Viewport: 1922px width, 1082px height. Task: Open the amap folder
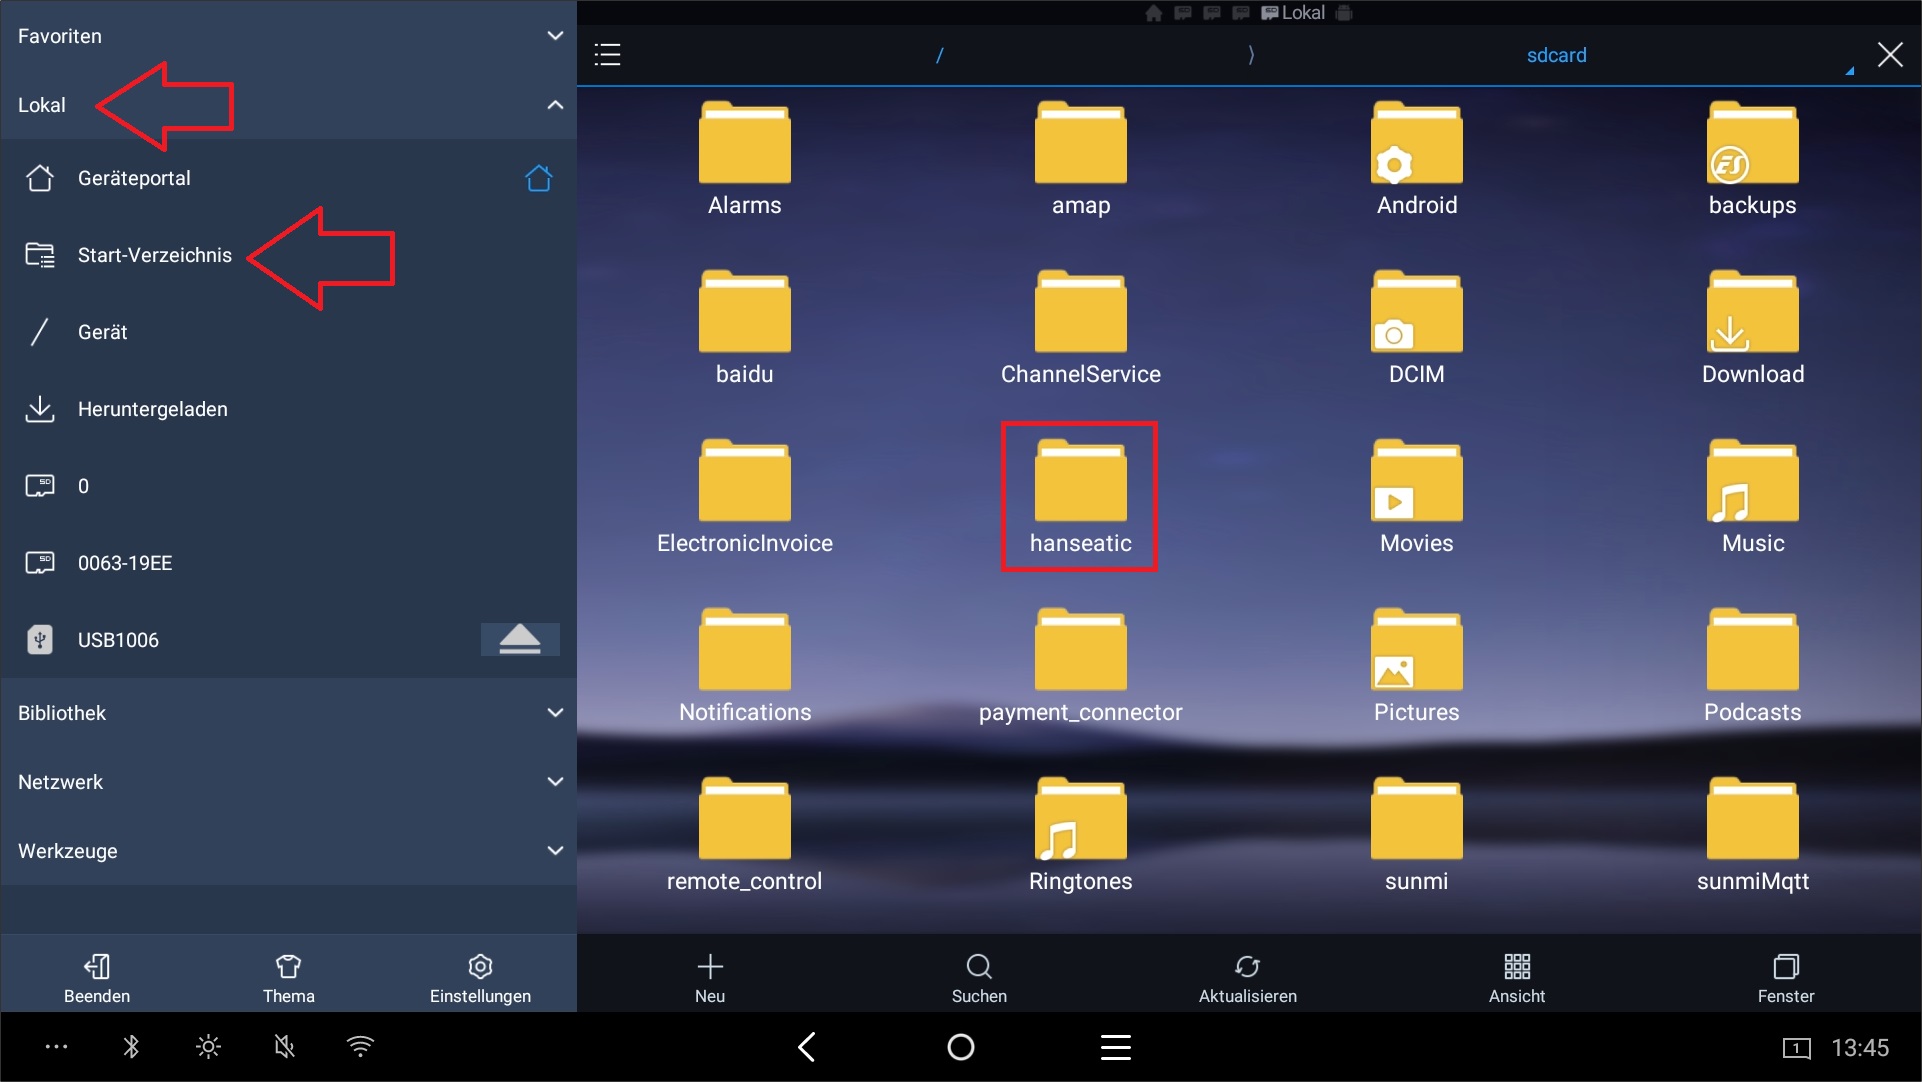[1080, 160]
